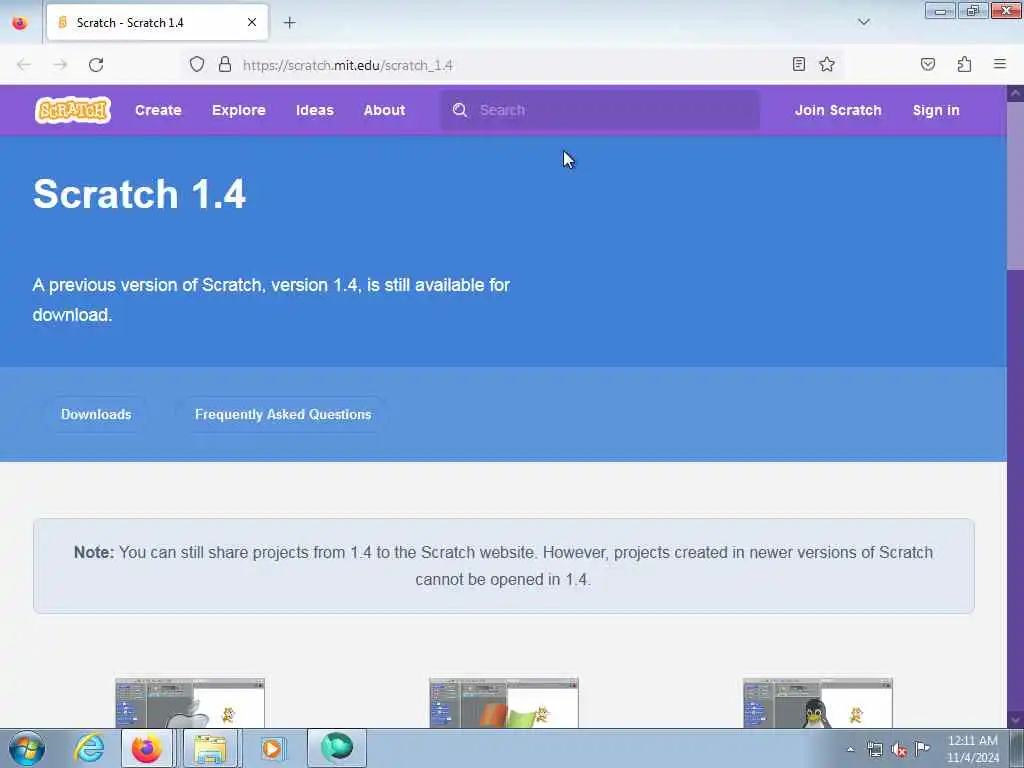Screen dimensions: 1024x768
Task: Click the Join Scratch link
Action: (x=838, y=110)
